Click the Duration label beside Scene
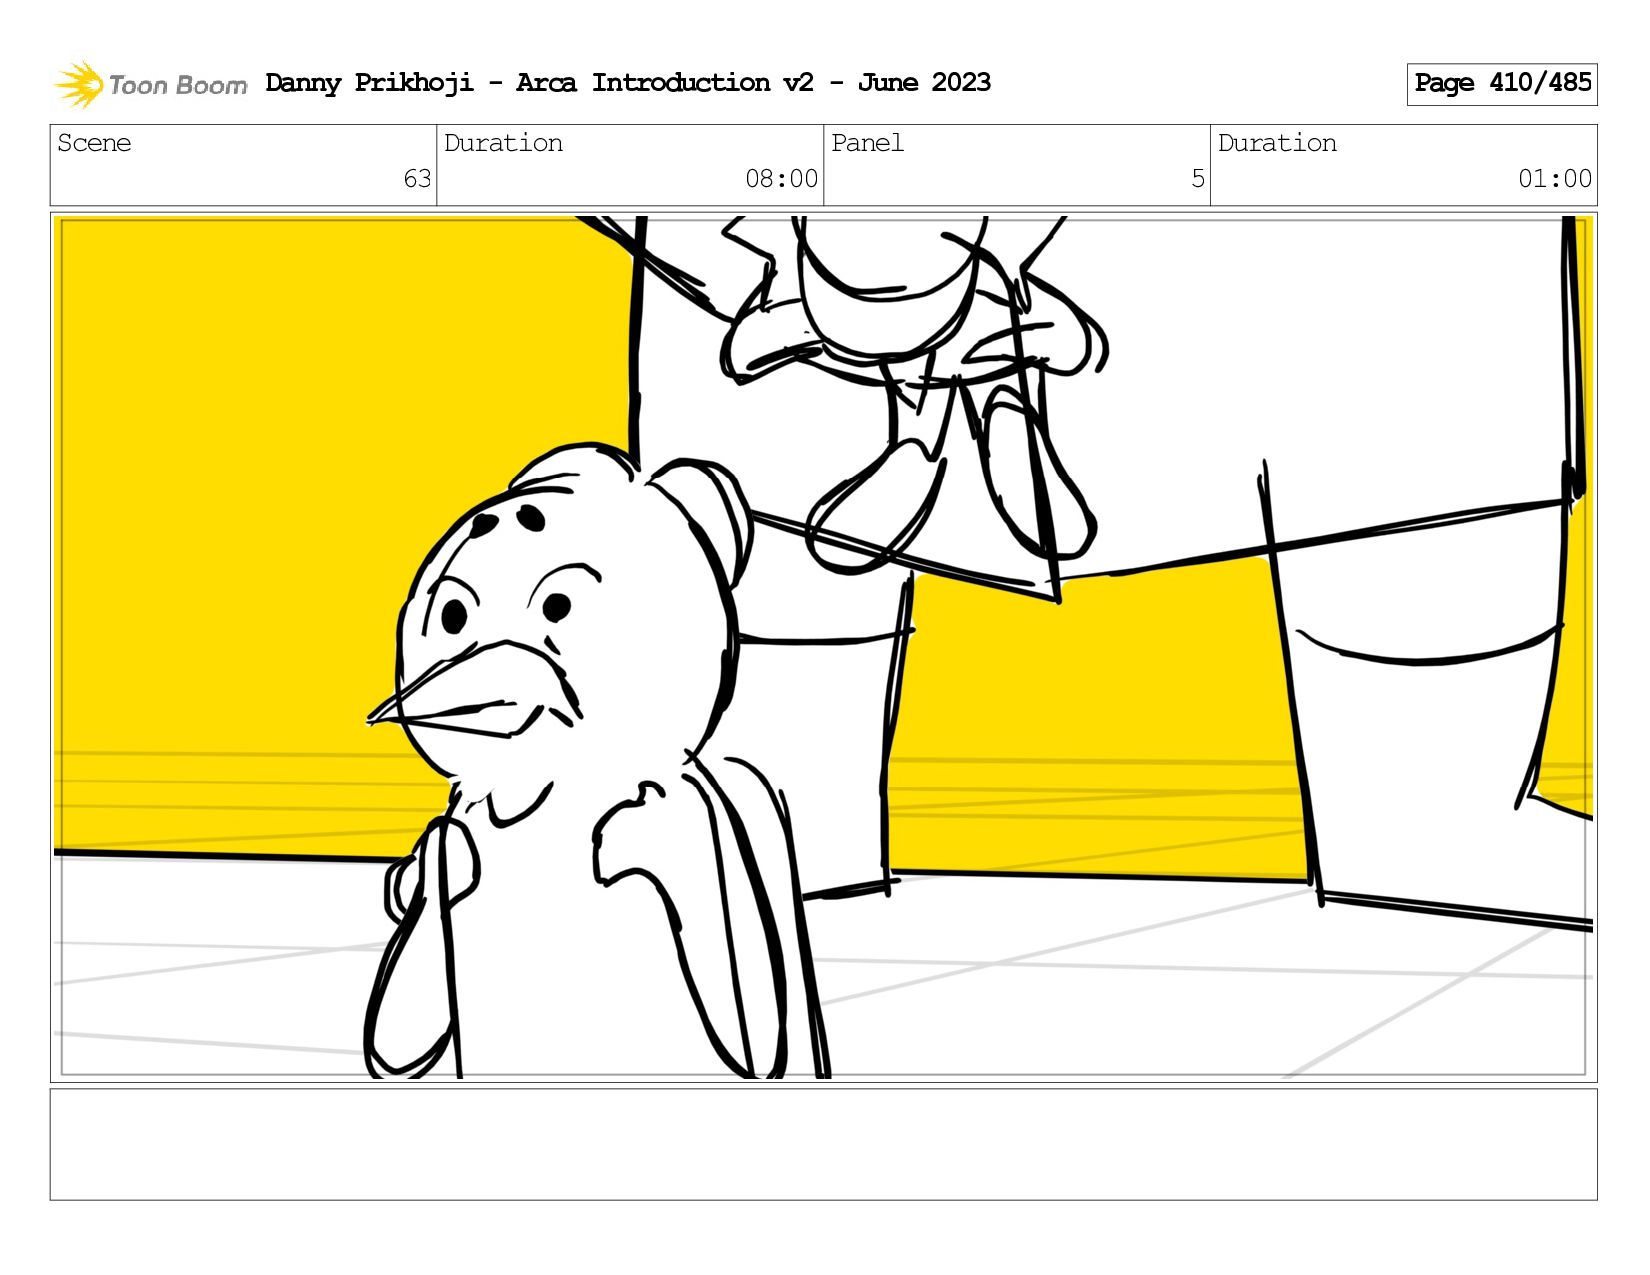1650x1275 pixels. click(503, 143)
